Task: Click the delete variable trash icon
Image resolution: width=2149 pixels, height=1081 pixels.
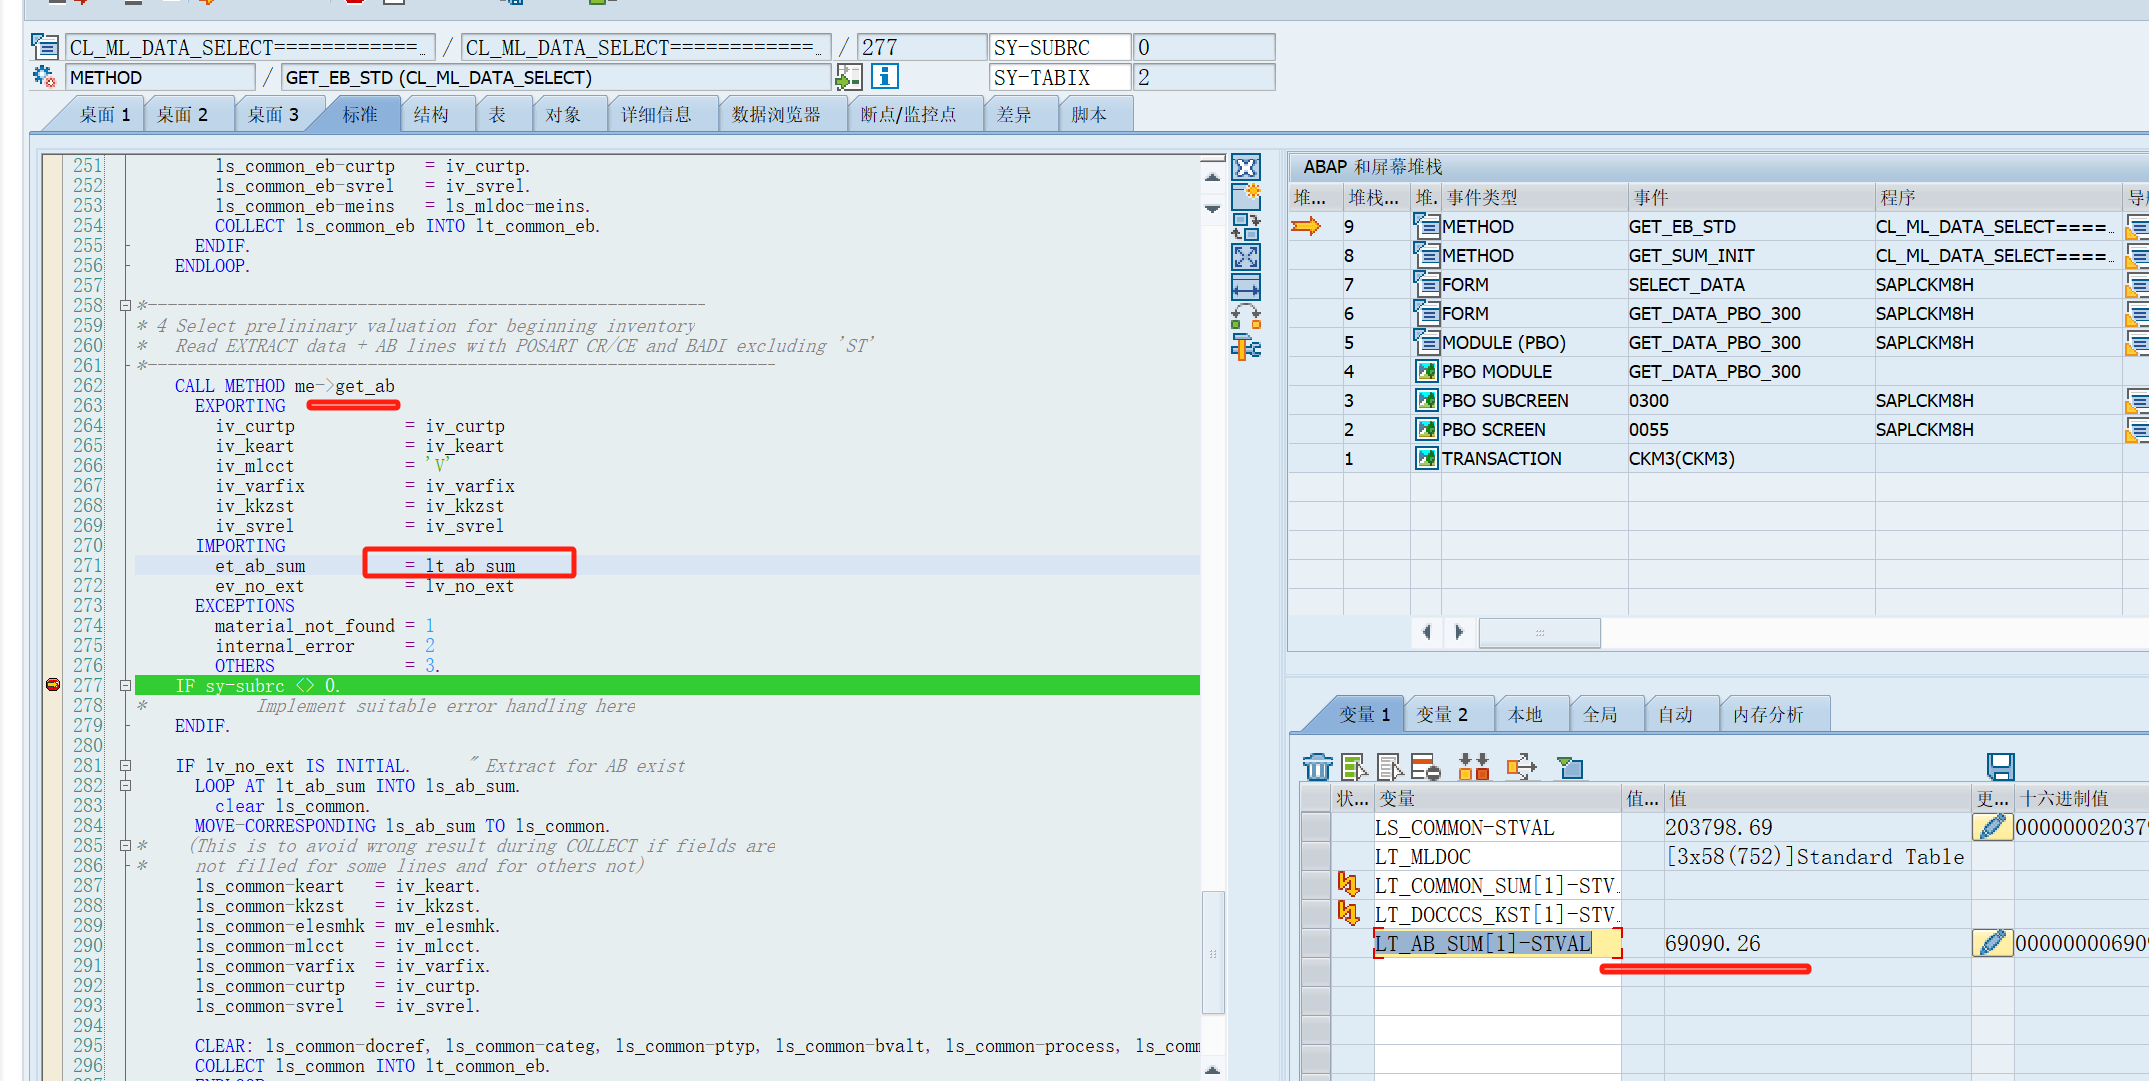Action: pyautogui.click(x=1317, y=767)
